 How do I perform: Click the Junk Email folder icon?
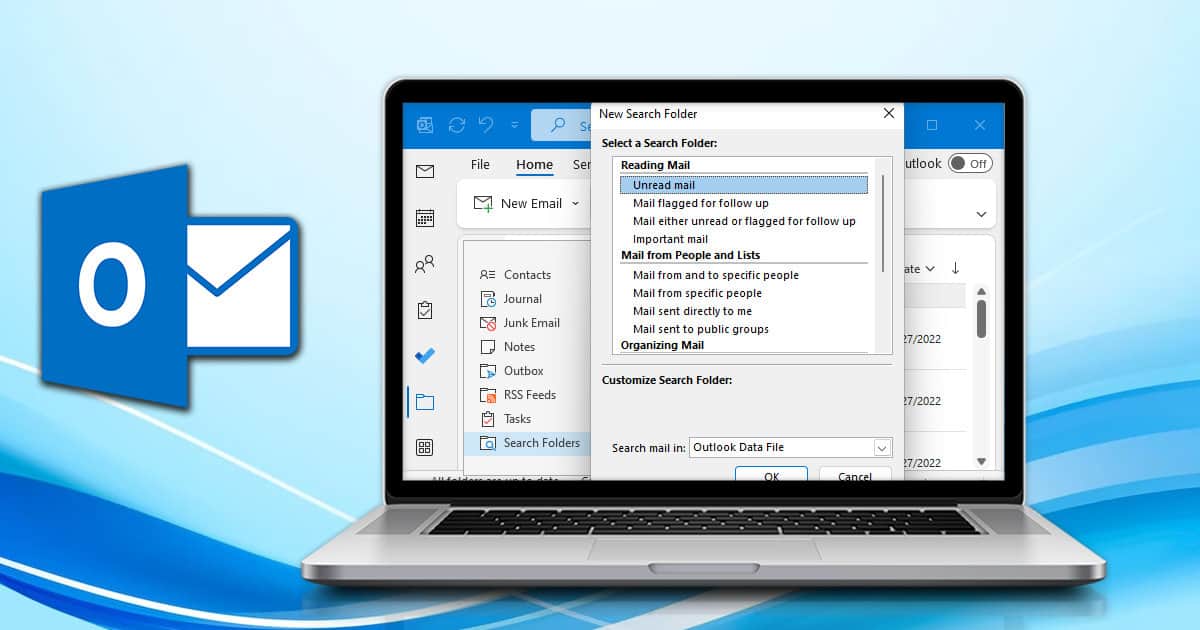click(x=488, y=323)
